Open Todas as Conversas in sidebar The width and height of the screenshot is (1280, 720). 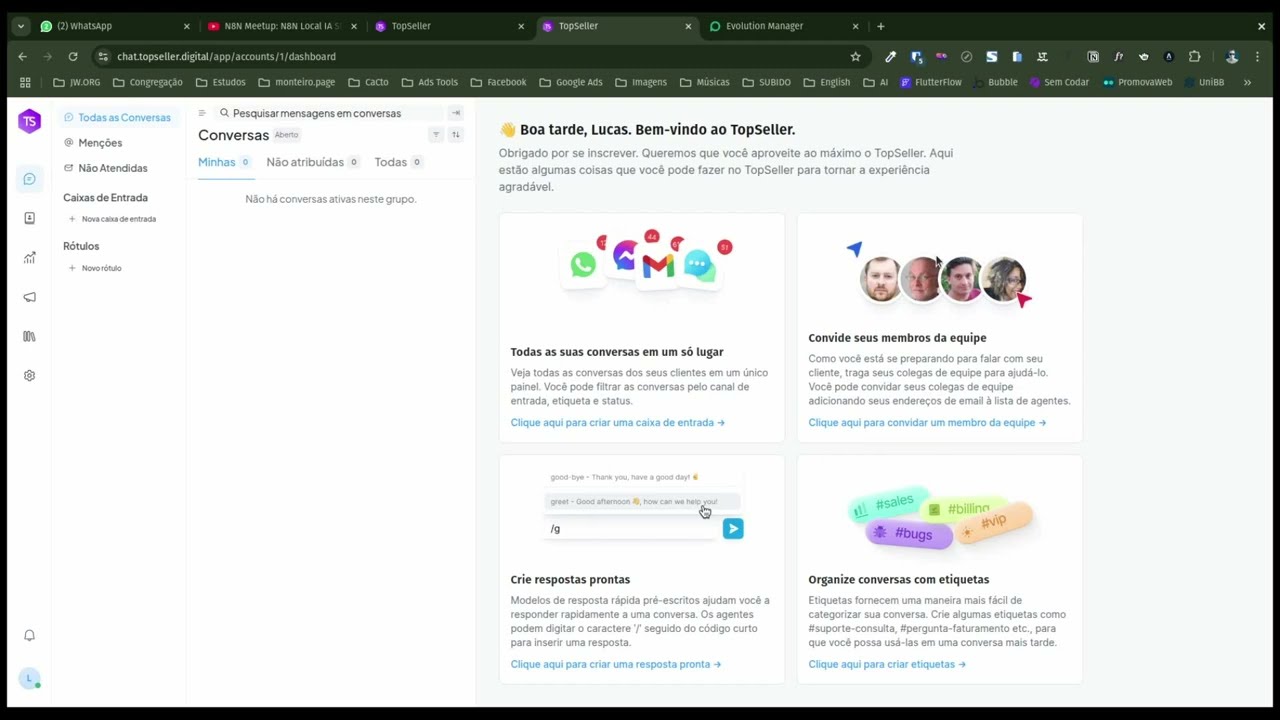pos(117,117)
